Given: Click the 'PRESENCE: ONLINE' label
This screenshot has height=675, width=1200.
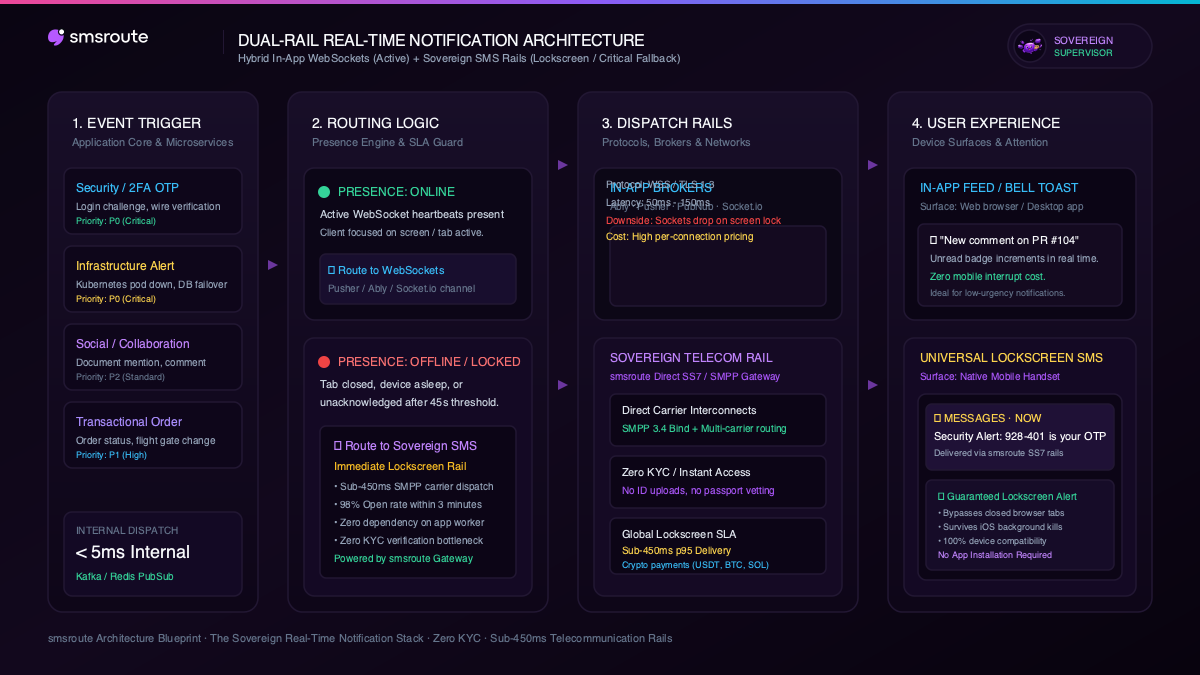Looking at the screenshot, I should [x=396, y=192].
